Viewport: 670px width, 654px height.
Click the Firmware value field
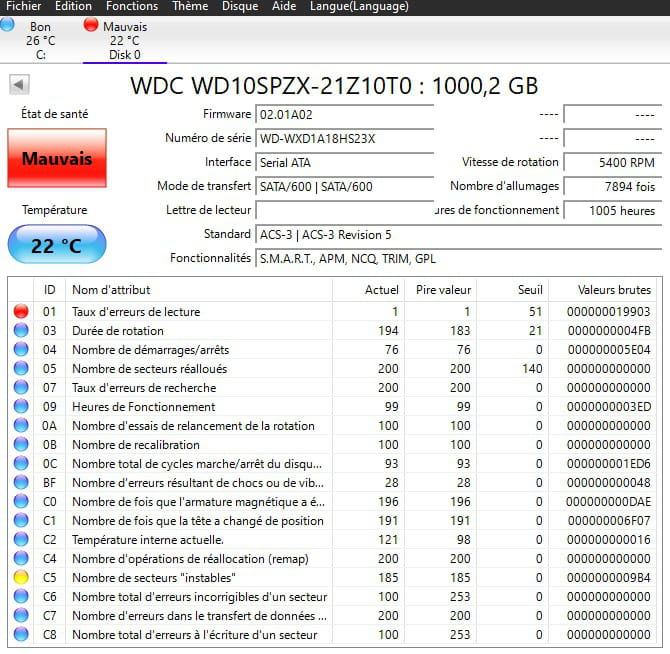click(x=344, y=114)
